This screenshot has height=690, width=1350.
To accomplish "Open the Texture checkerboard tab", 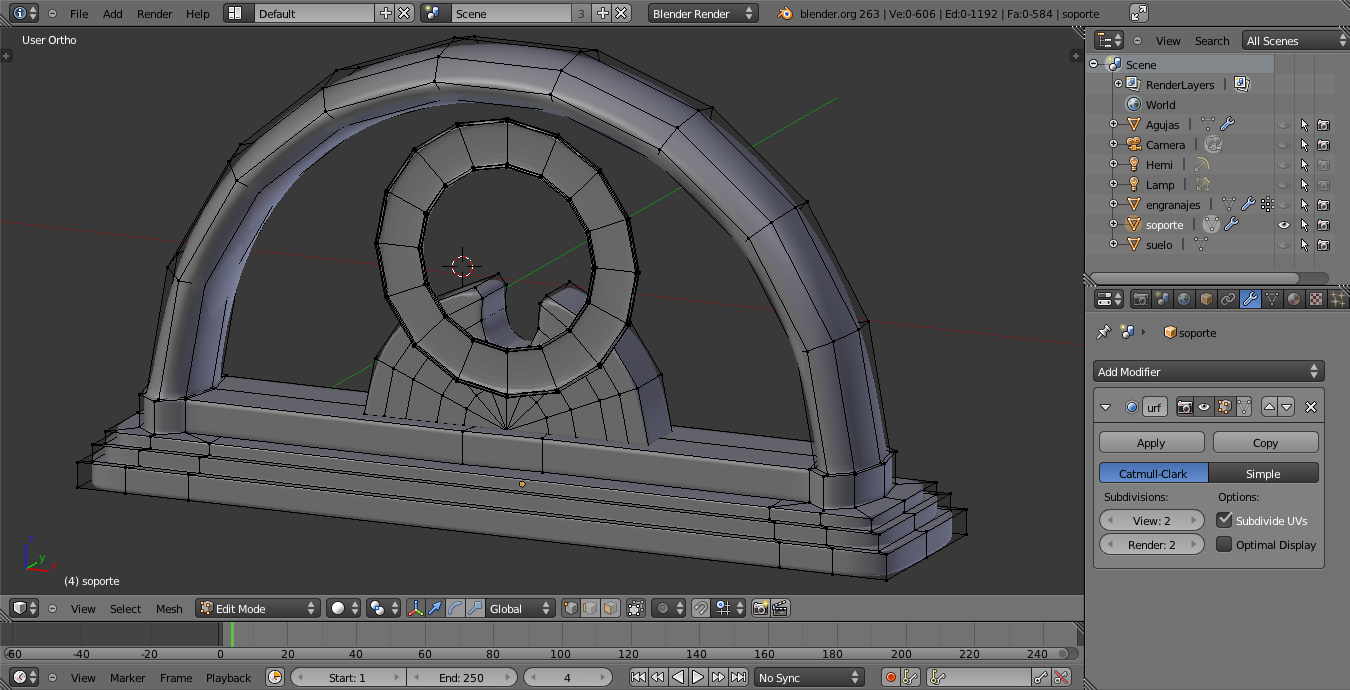I will click(x=1316, y=299).
